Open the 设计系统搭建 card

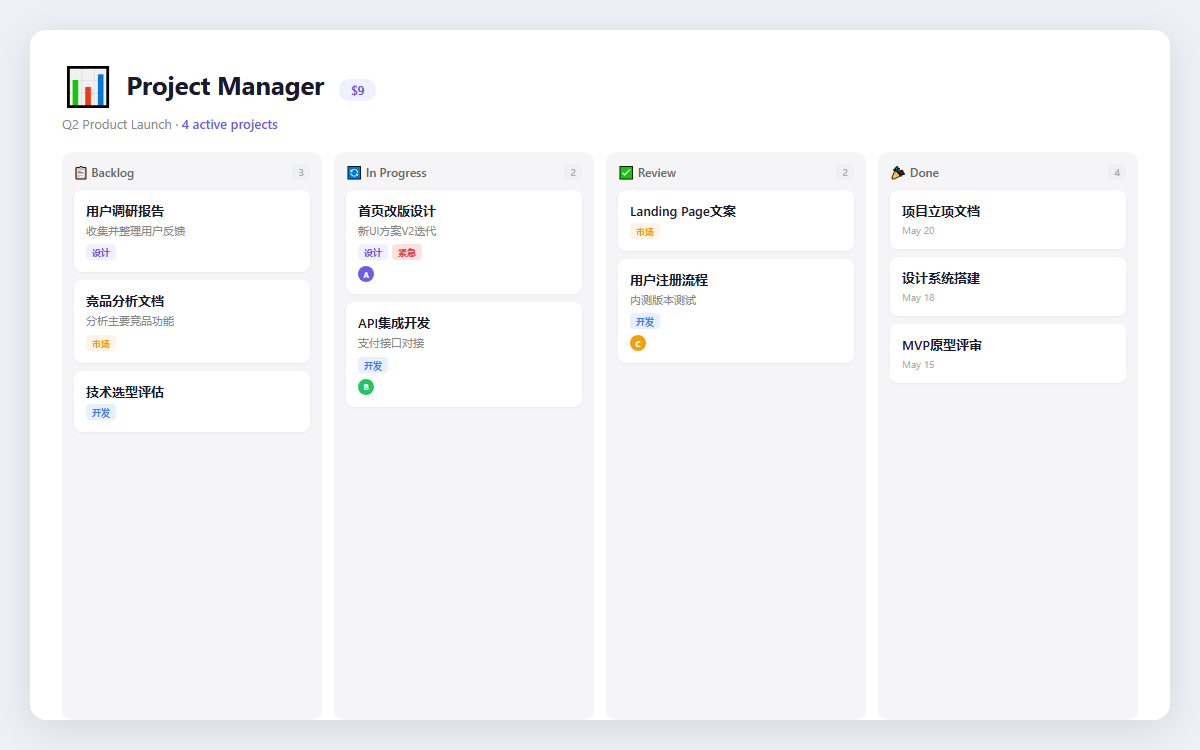pyautogui.click(x=1008, y=286)
